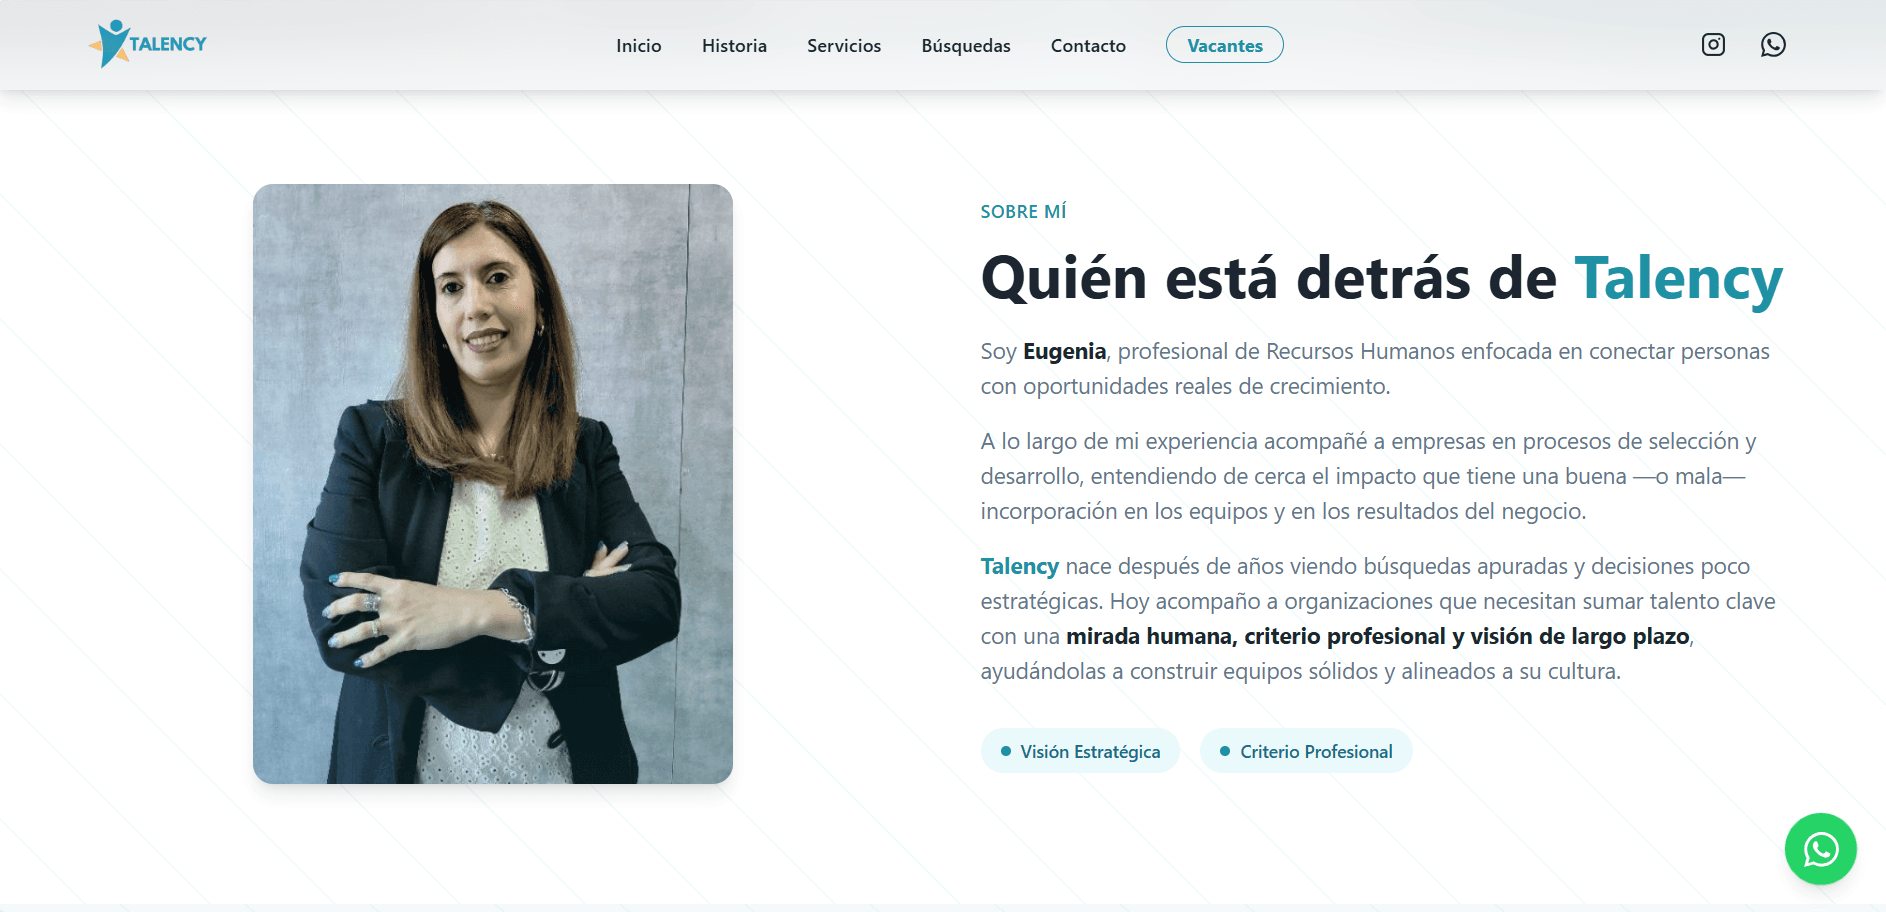Click the Vacantes outlined button
1886x912 pixels.
pos(1225,45)
